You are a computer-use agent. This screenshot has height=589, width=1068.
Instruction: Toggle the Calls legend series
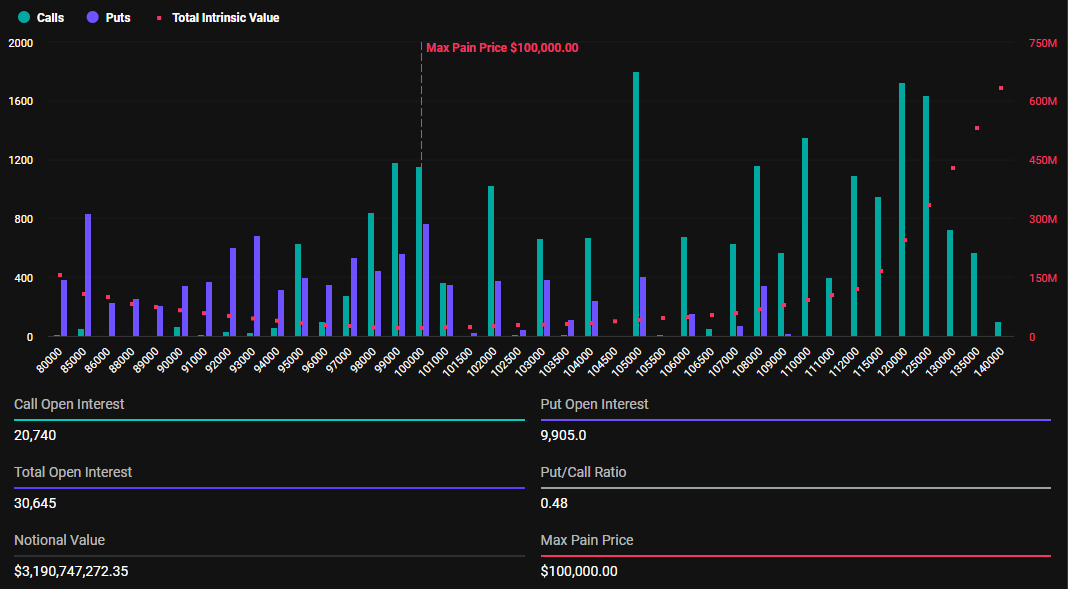(50, 18)
